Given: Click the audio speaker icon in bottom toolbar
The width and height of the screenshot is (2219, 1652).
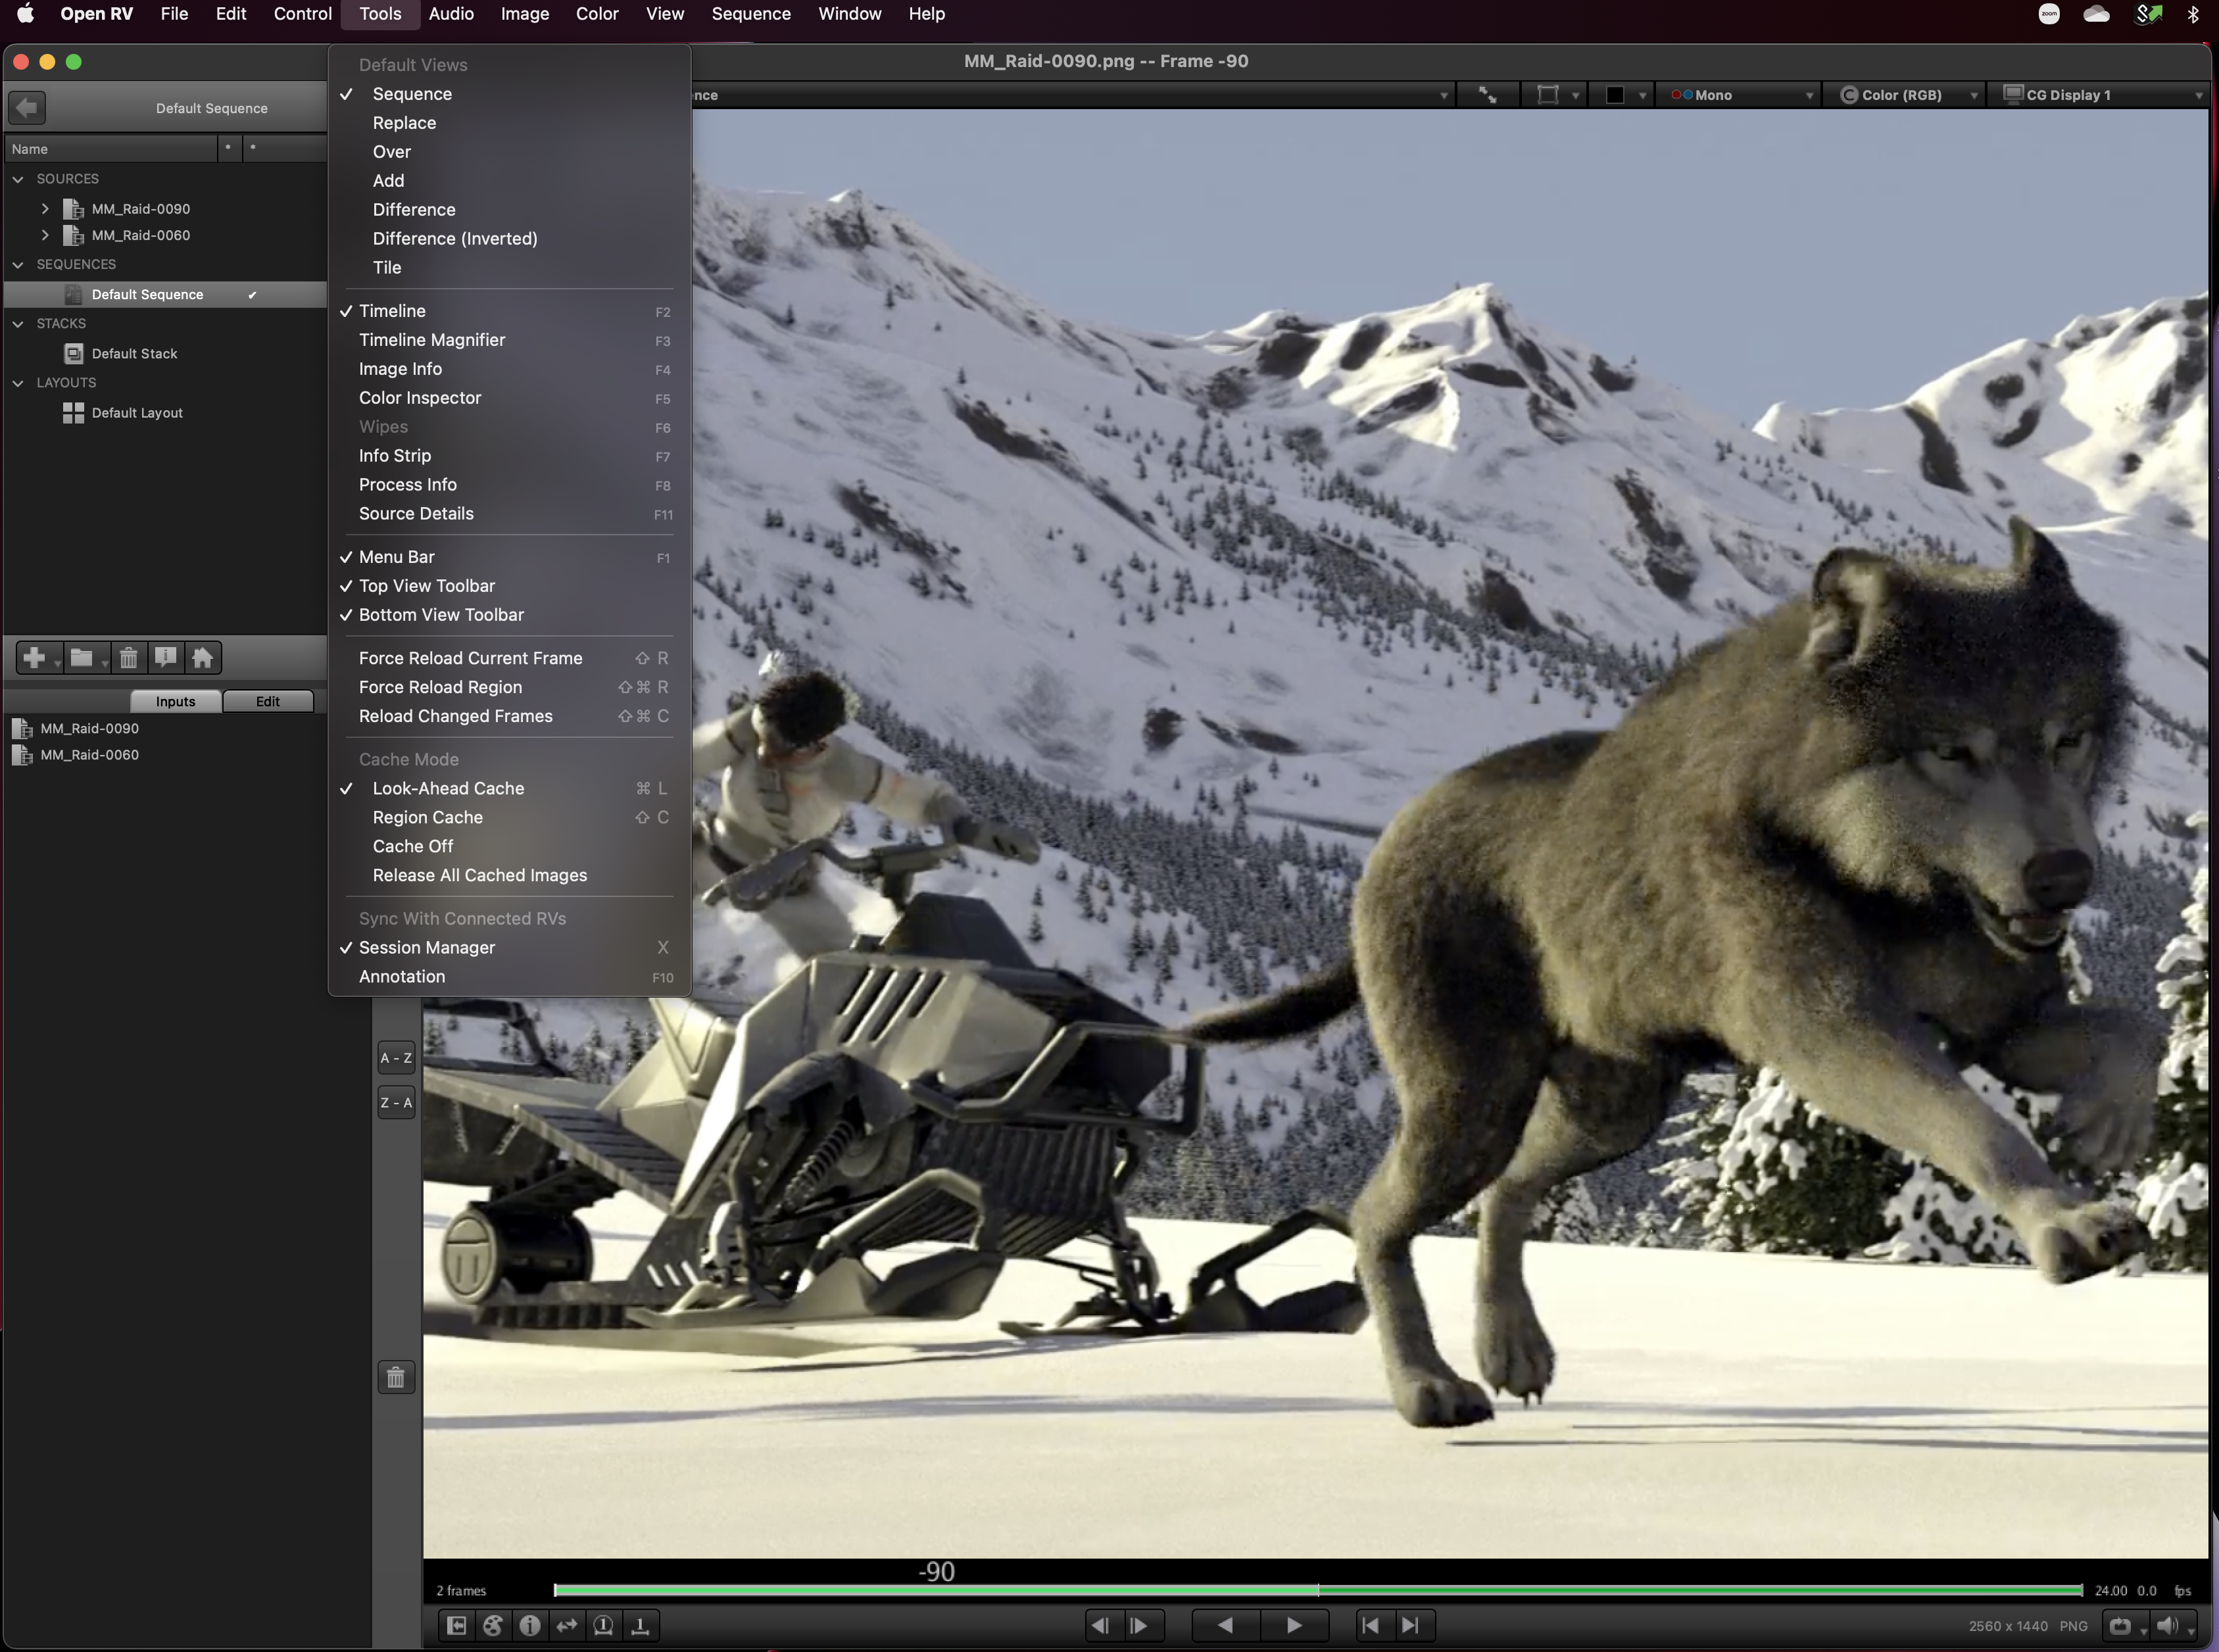Looking at the screenshot, I should coord(2166,1625).
